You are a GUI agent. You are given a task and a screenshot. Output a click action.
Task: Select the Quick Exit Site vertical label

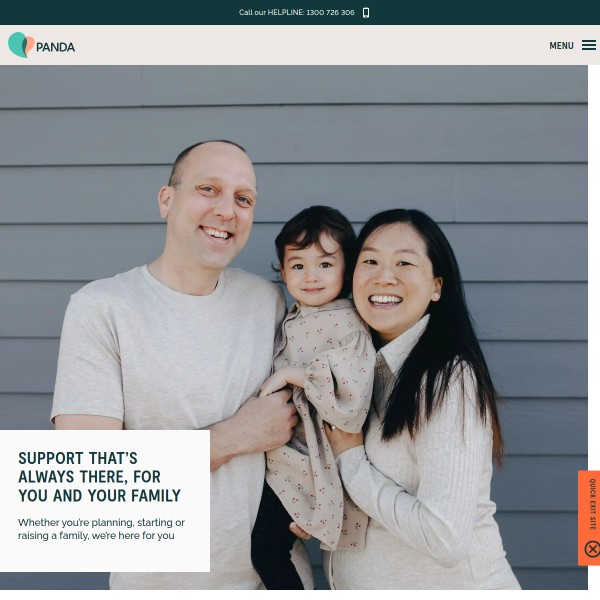pyautogui.click(x=592, y=504)
